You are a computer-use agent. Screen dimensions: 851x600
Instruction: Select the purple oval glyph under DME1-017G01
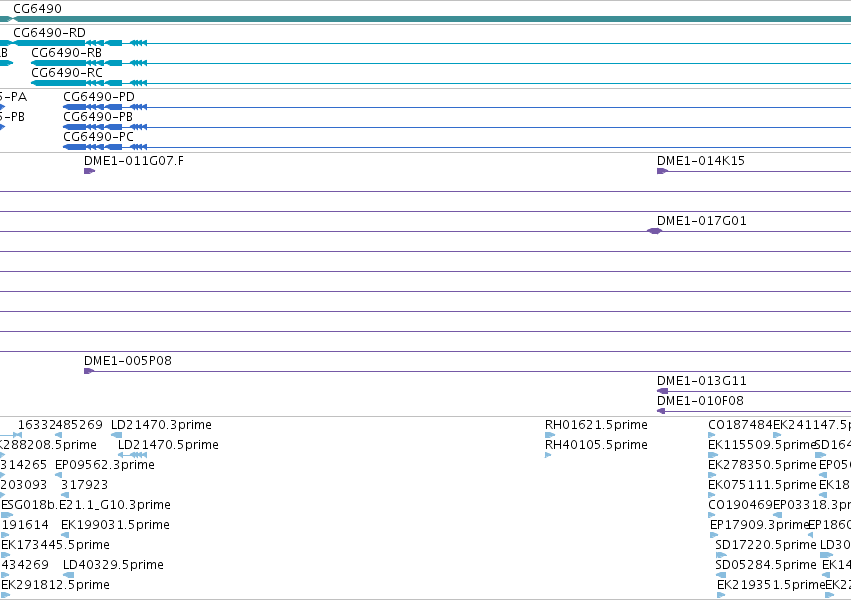click(655, 231)
